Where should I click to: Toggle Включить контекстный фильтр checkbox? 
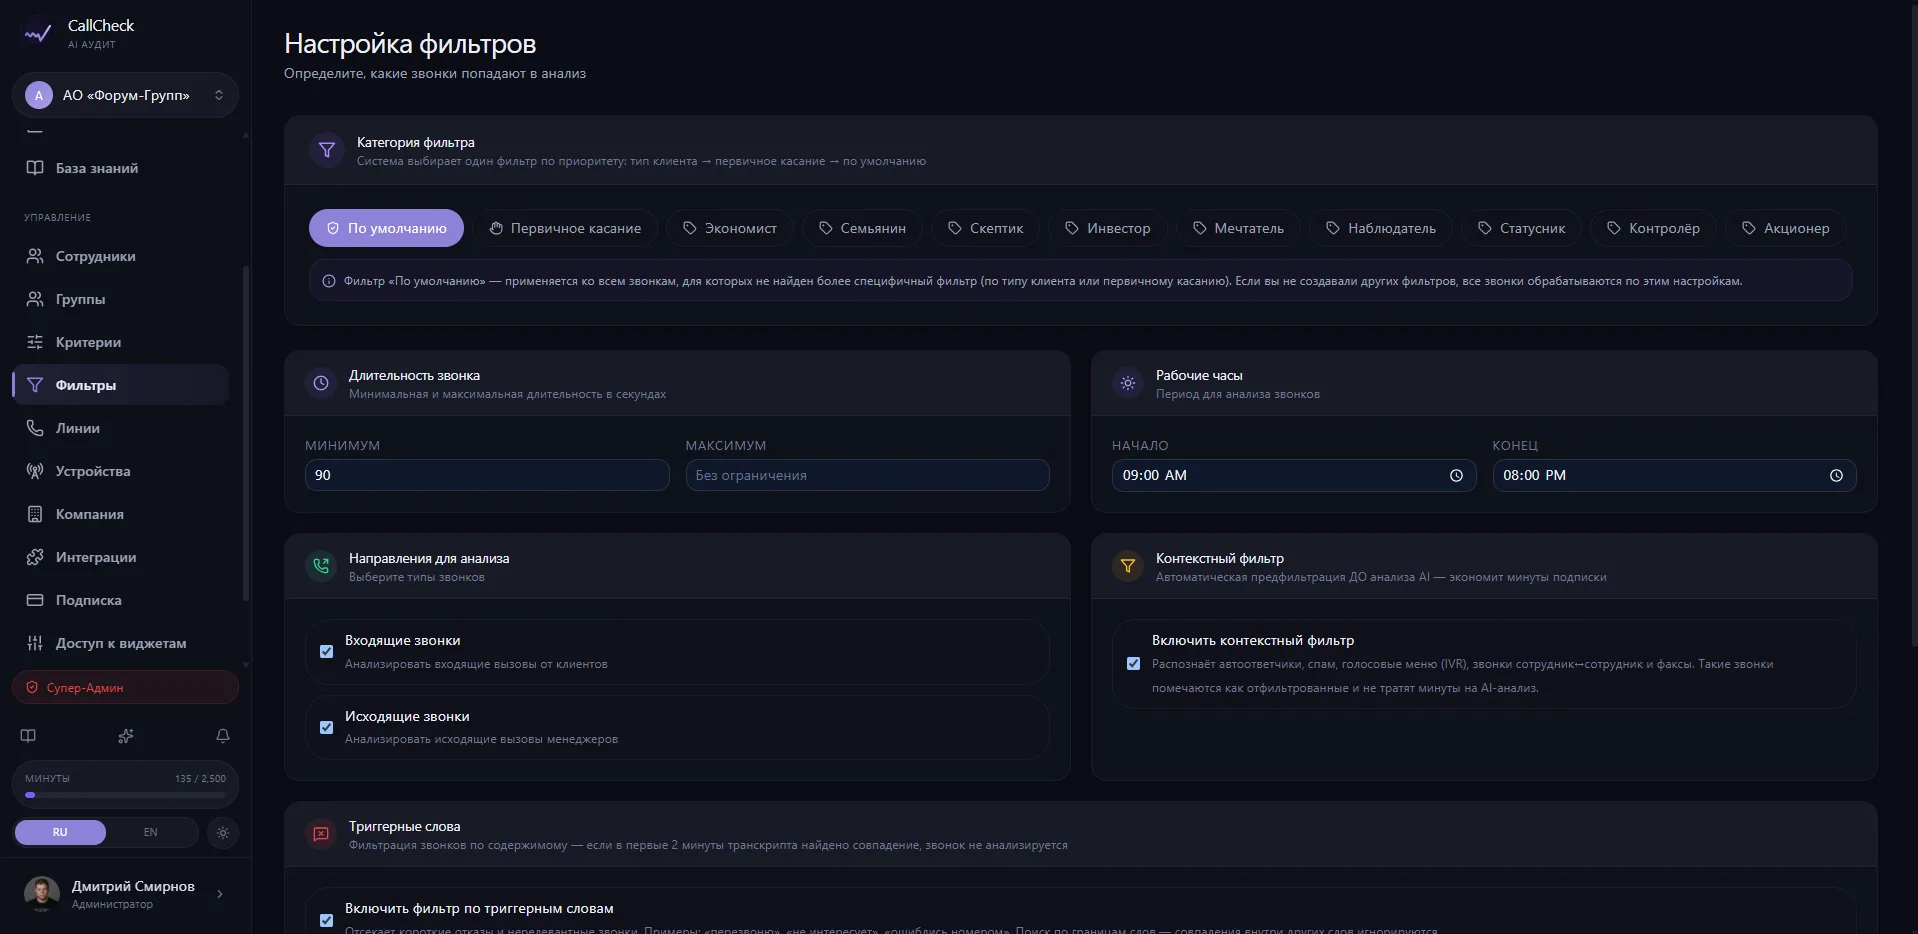(1133, 664)
